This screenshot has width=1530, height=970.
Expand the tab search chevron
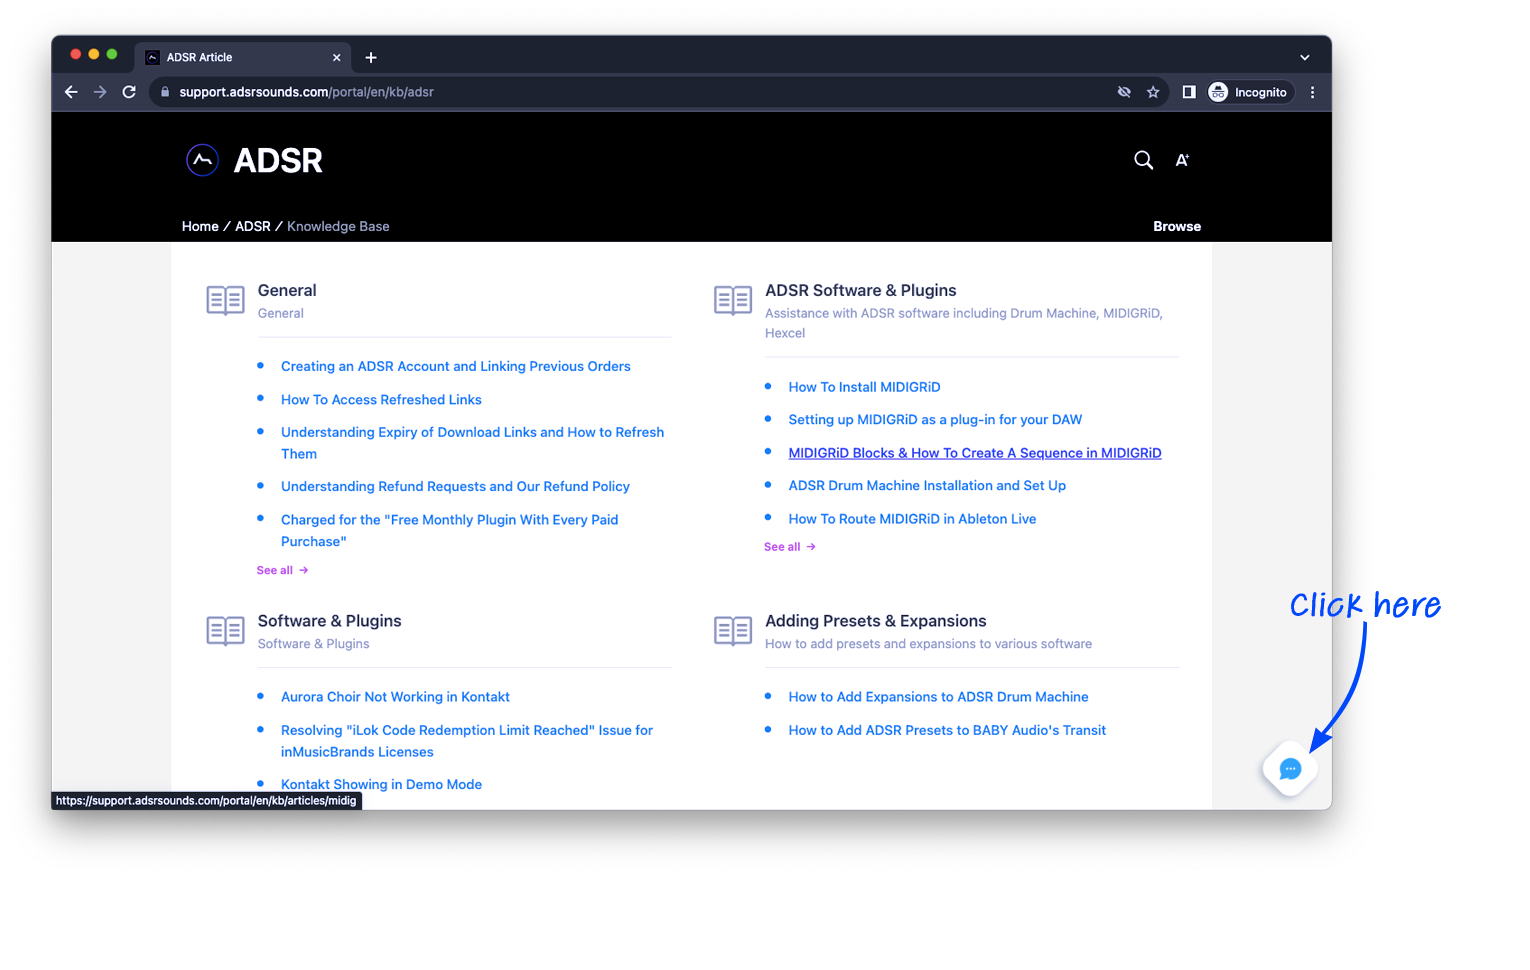pos(1304,57)
